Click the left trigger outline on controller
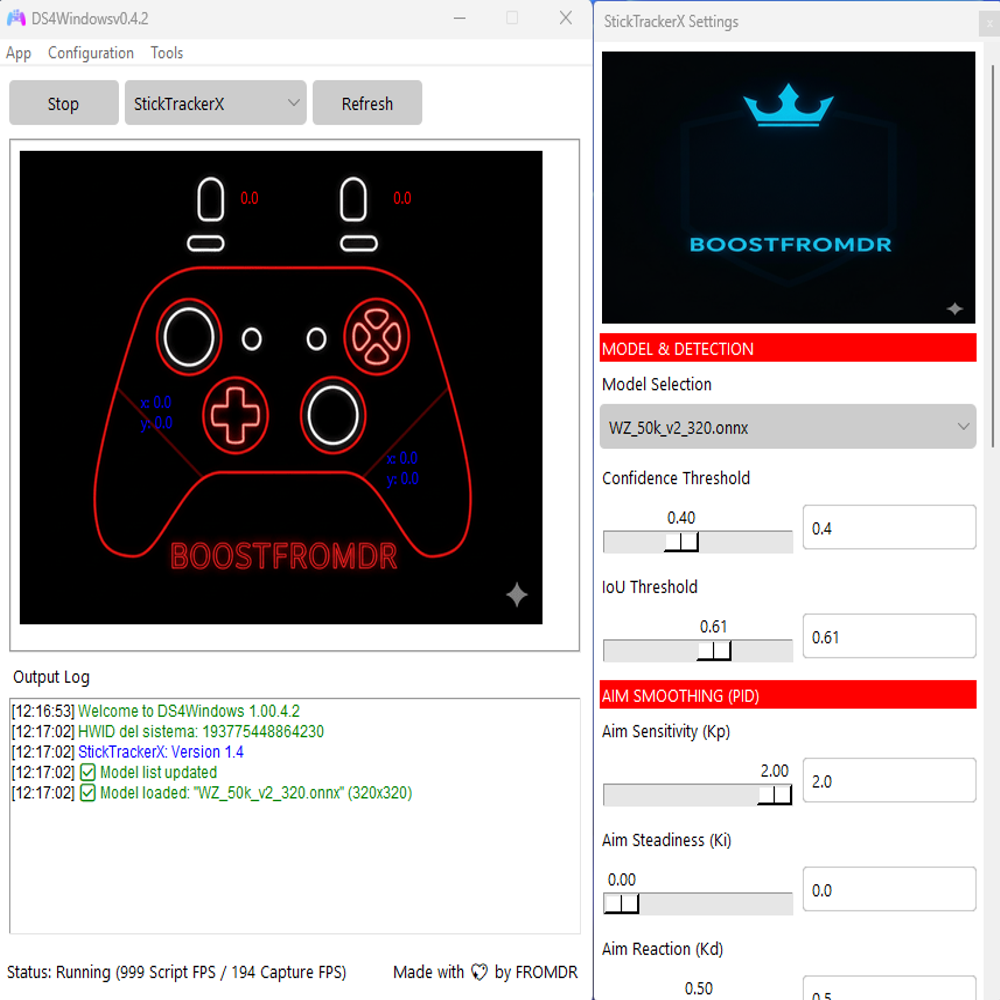Screen dimensions: 1000x1000 (x=210, y=199)
